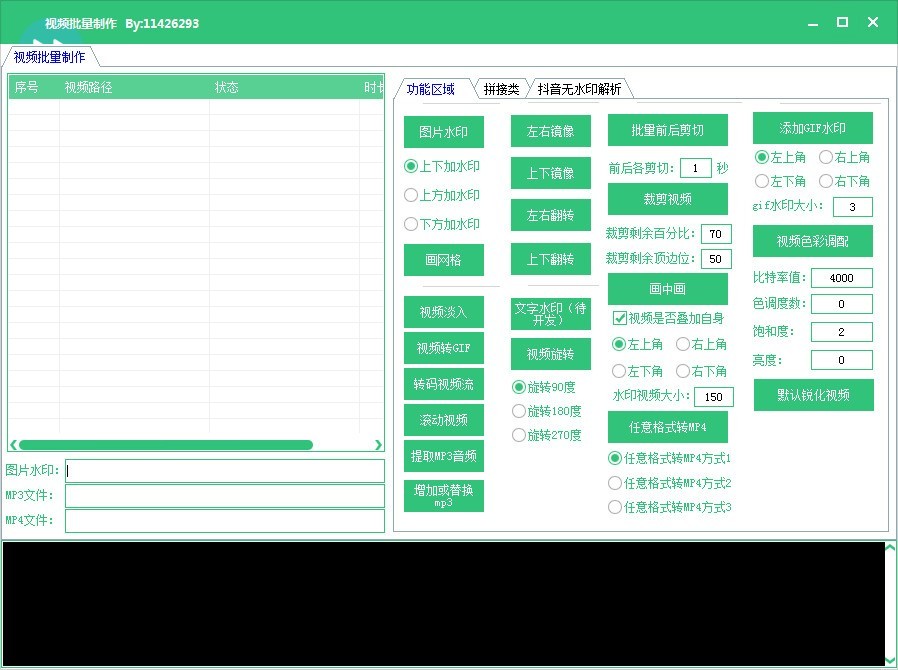The width and height of the screenshot is (898, 670).
Task: Click the 任意格式转MP4 button
Action: (668, 427)
